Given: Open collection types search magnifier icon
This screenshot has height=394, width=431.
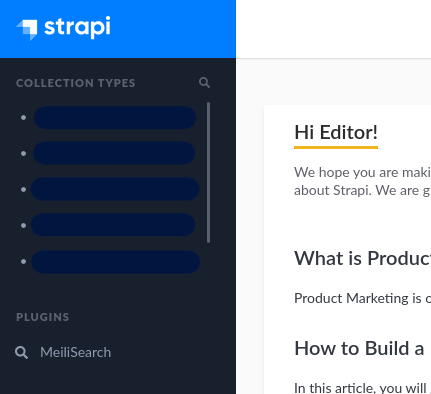Looking at the screenshot, I should tap(204, 82).
